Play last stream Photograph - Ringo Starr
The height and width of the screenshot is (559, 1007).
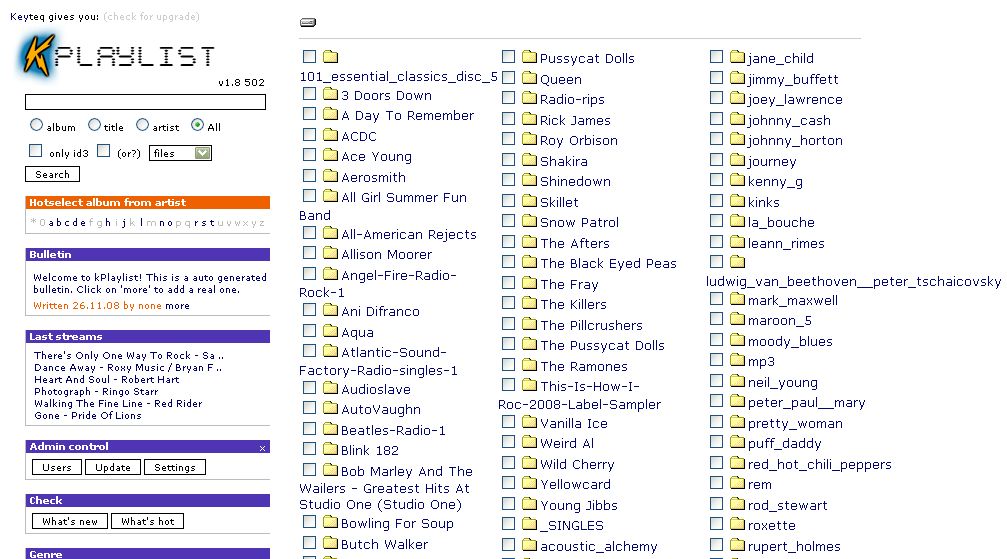click(96, 391)
